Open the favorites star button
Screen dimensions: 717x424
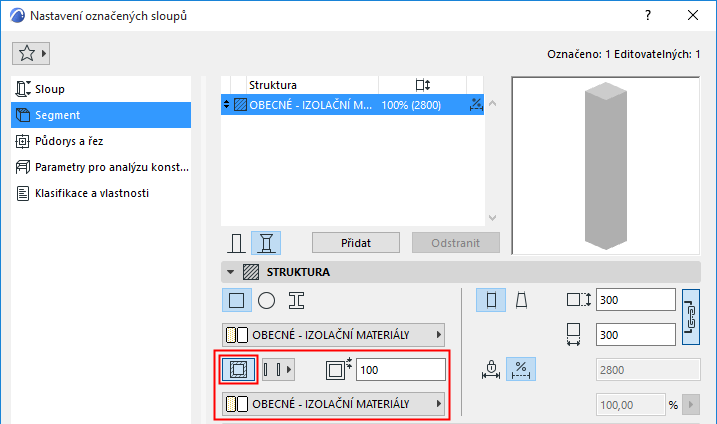pos(31,52)
